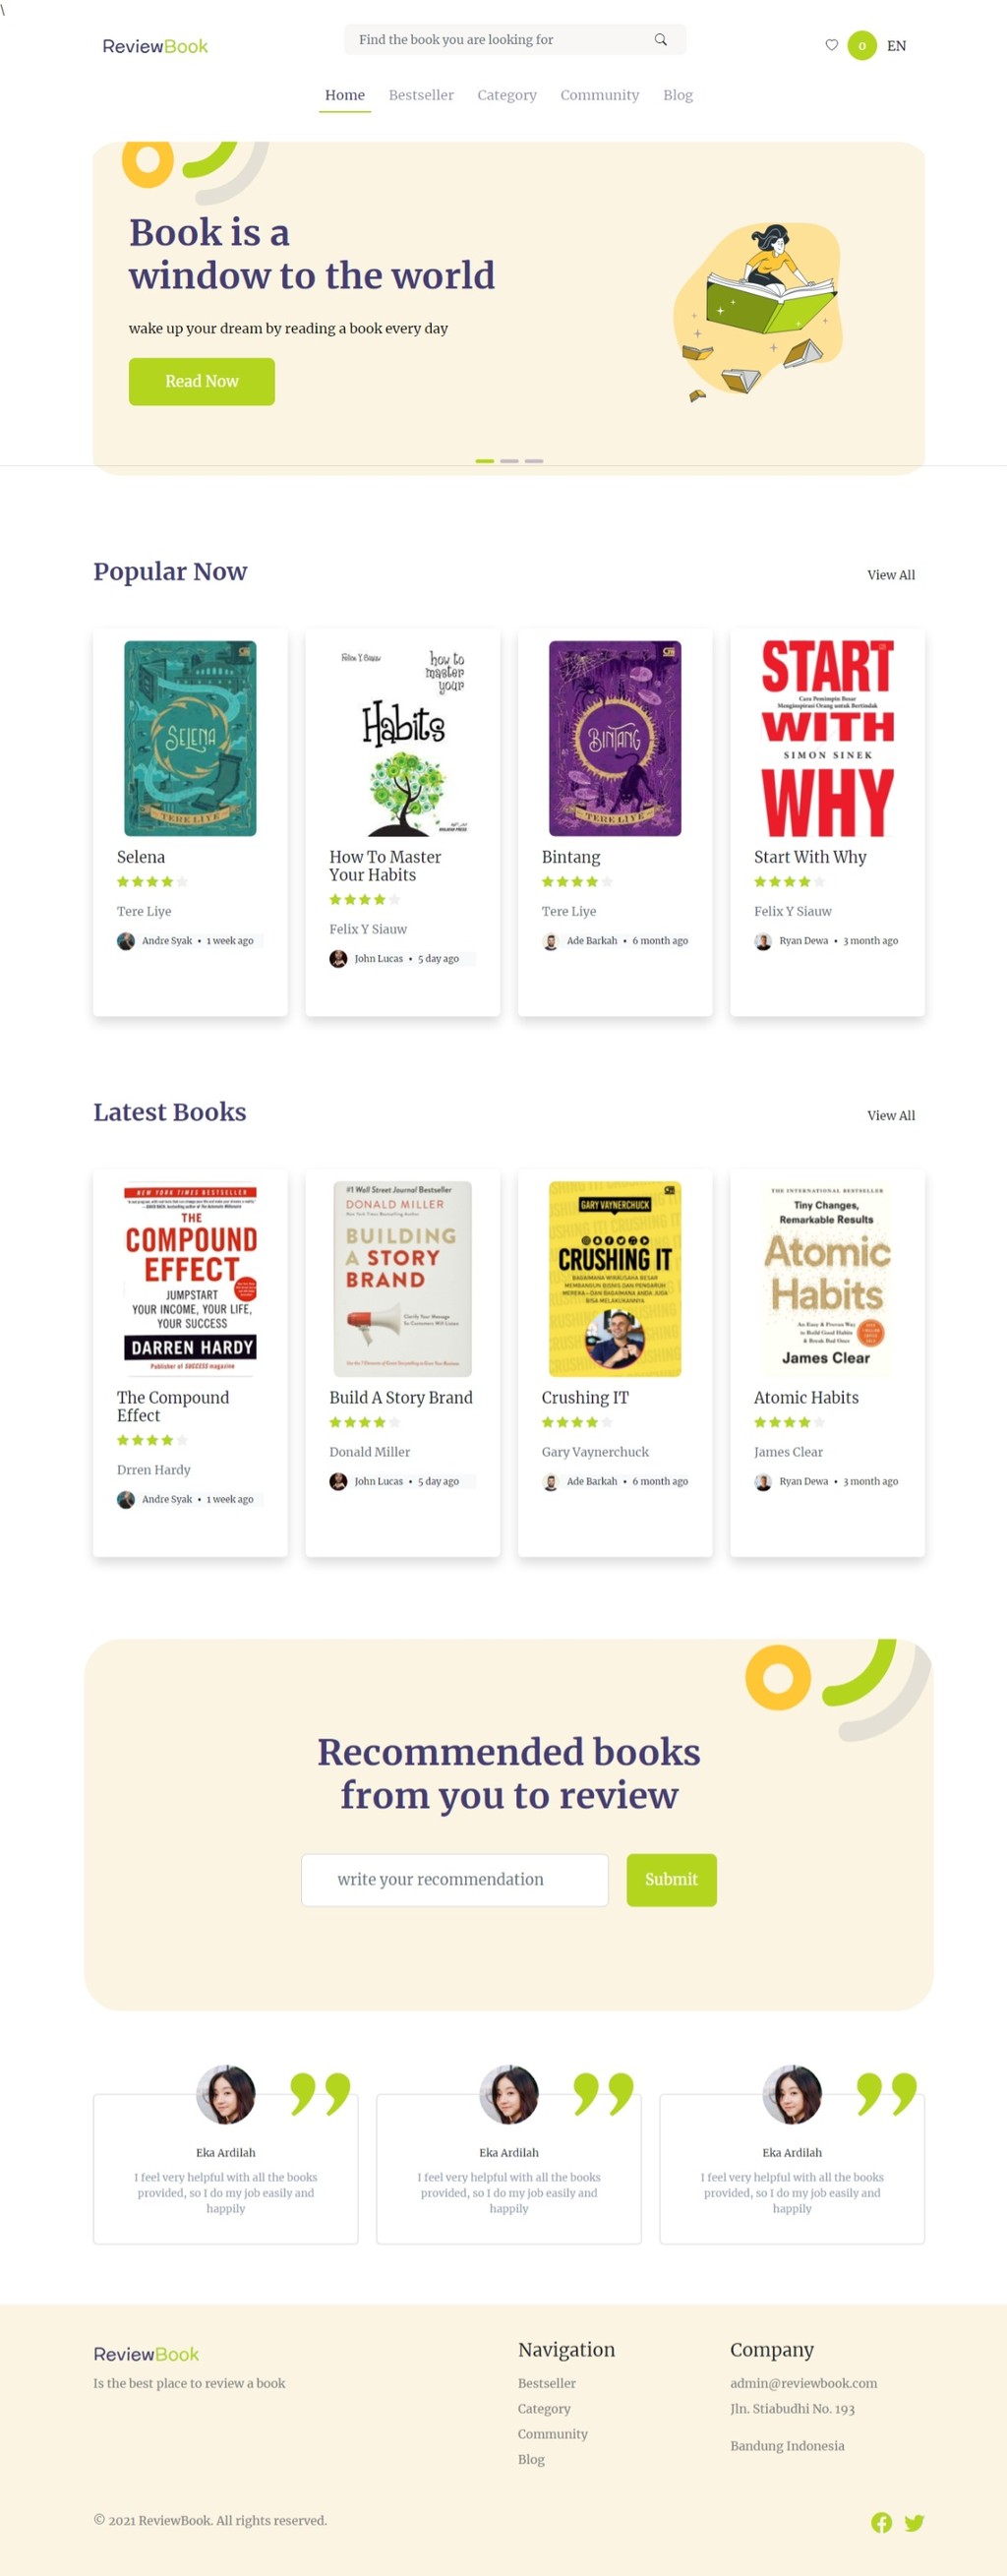
Task: Switch to the Community tab
Action: tap(599, 95)
